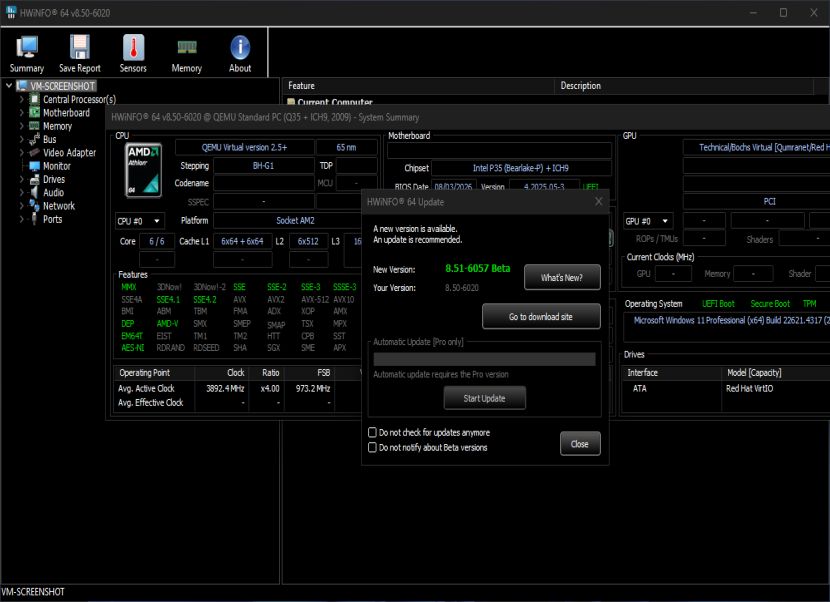
Task: Click the VM-SCREENSHOT computer icon
Action: [22, 86]
